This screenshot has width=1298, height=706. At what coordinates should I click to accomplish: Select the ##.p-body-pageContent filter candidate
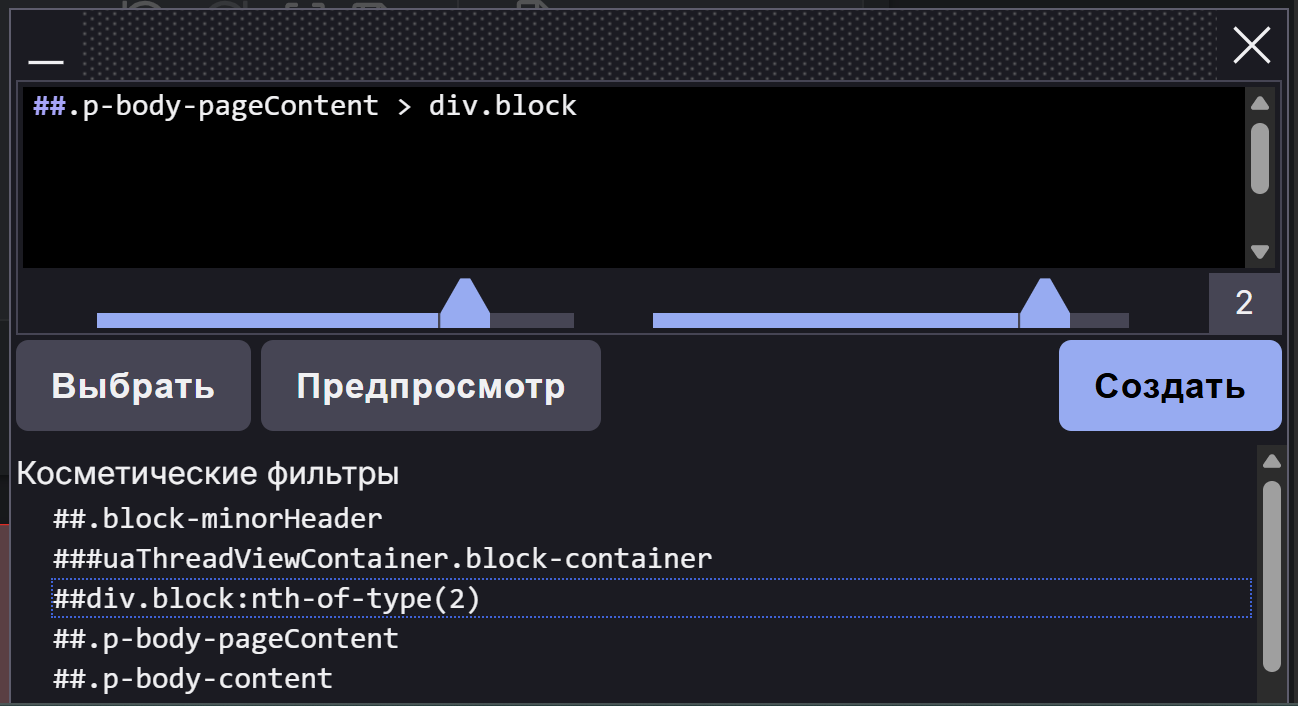(226, 638)
